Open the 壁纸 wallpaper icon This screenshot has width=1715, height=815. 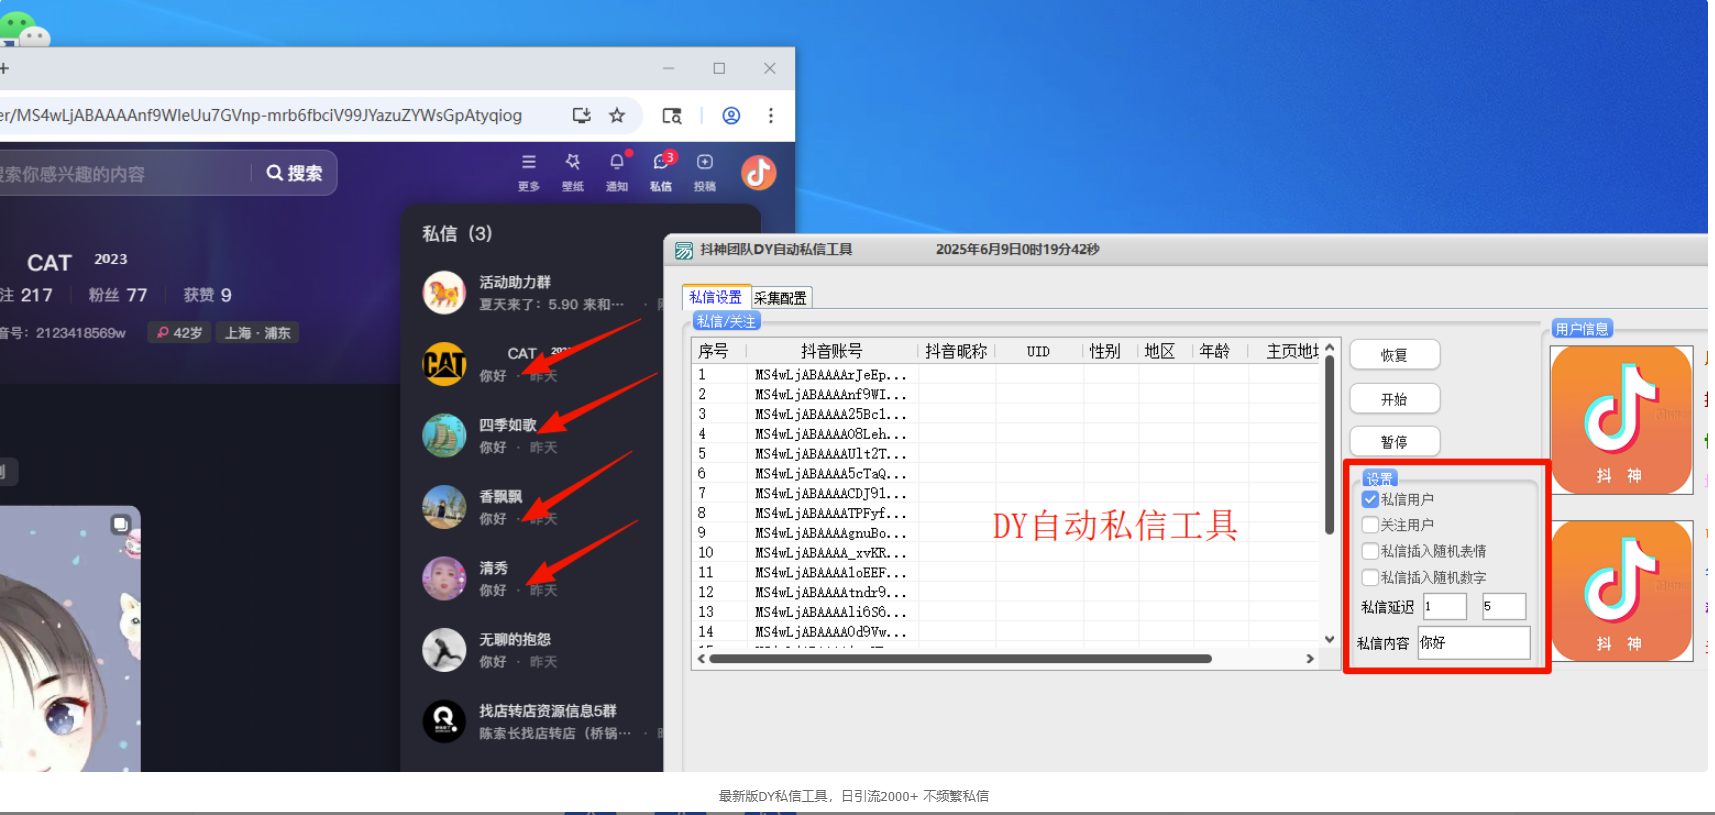coord(573,172)
